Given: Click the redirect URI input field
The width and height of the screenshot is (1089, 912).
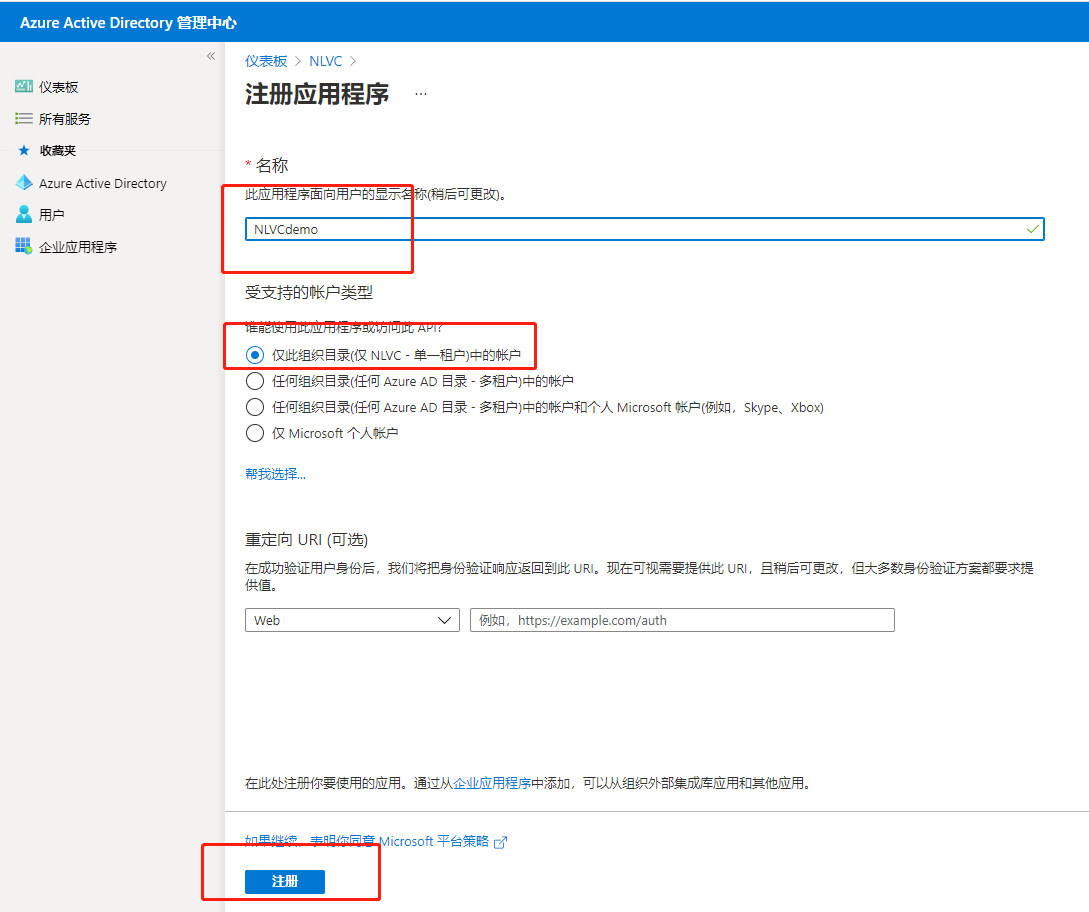Looking at the screenshot, I should pyautogui.click(x=682, y=620).
